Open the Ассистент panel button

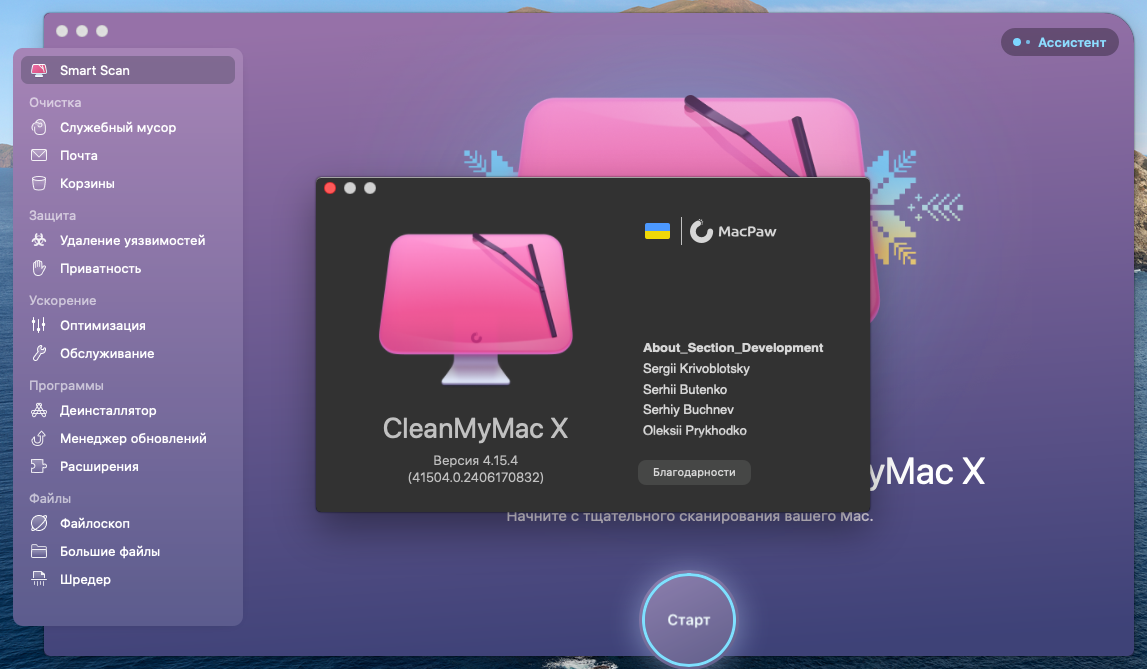(1060, 42)
